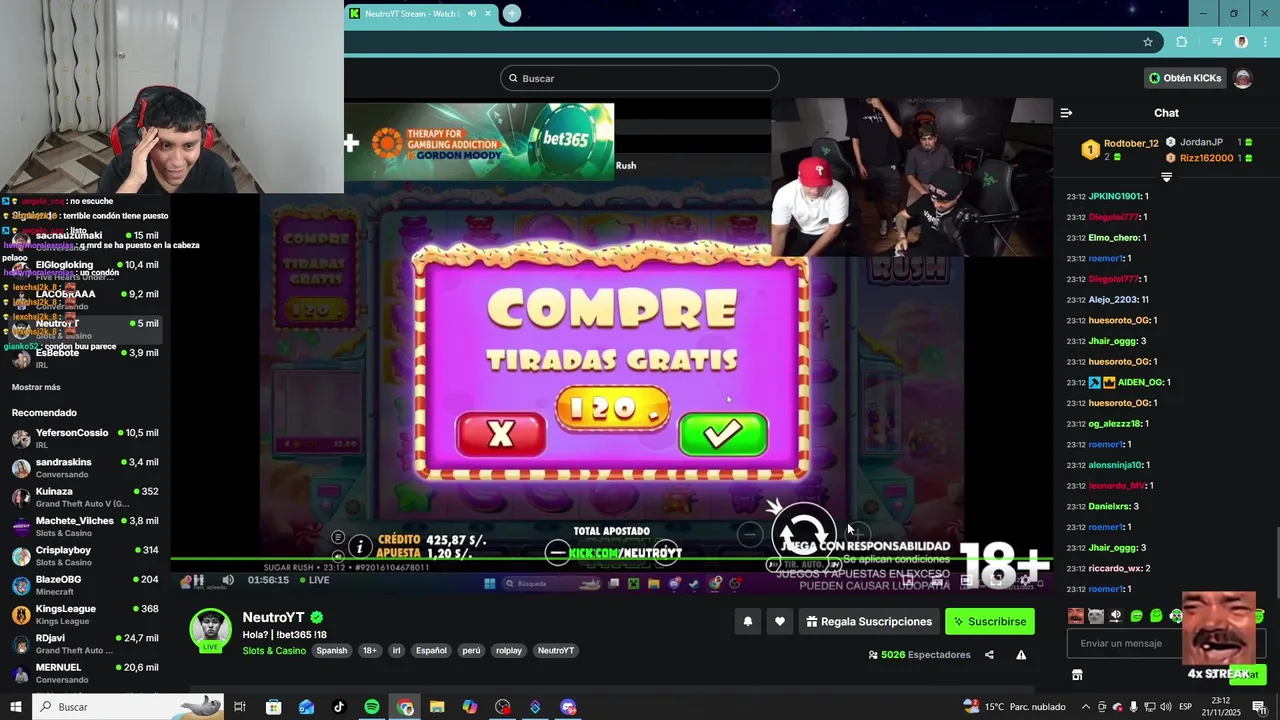Click the rolplay tag
The width and height of the screenshot is (1280, 720).
(x=509, y=651)
